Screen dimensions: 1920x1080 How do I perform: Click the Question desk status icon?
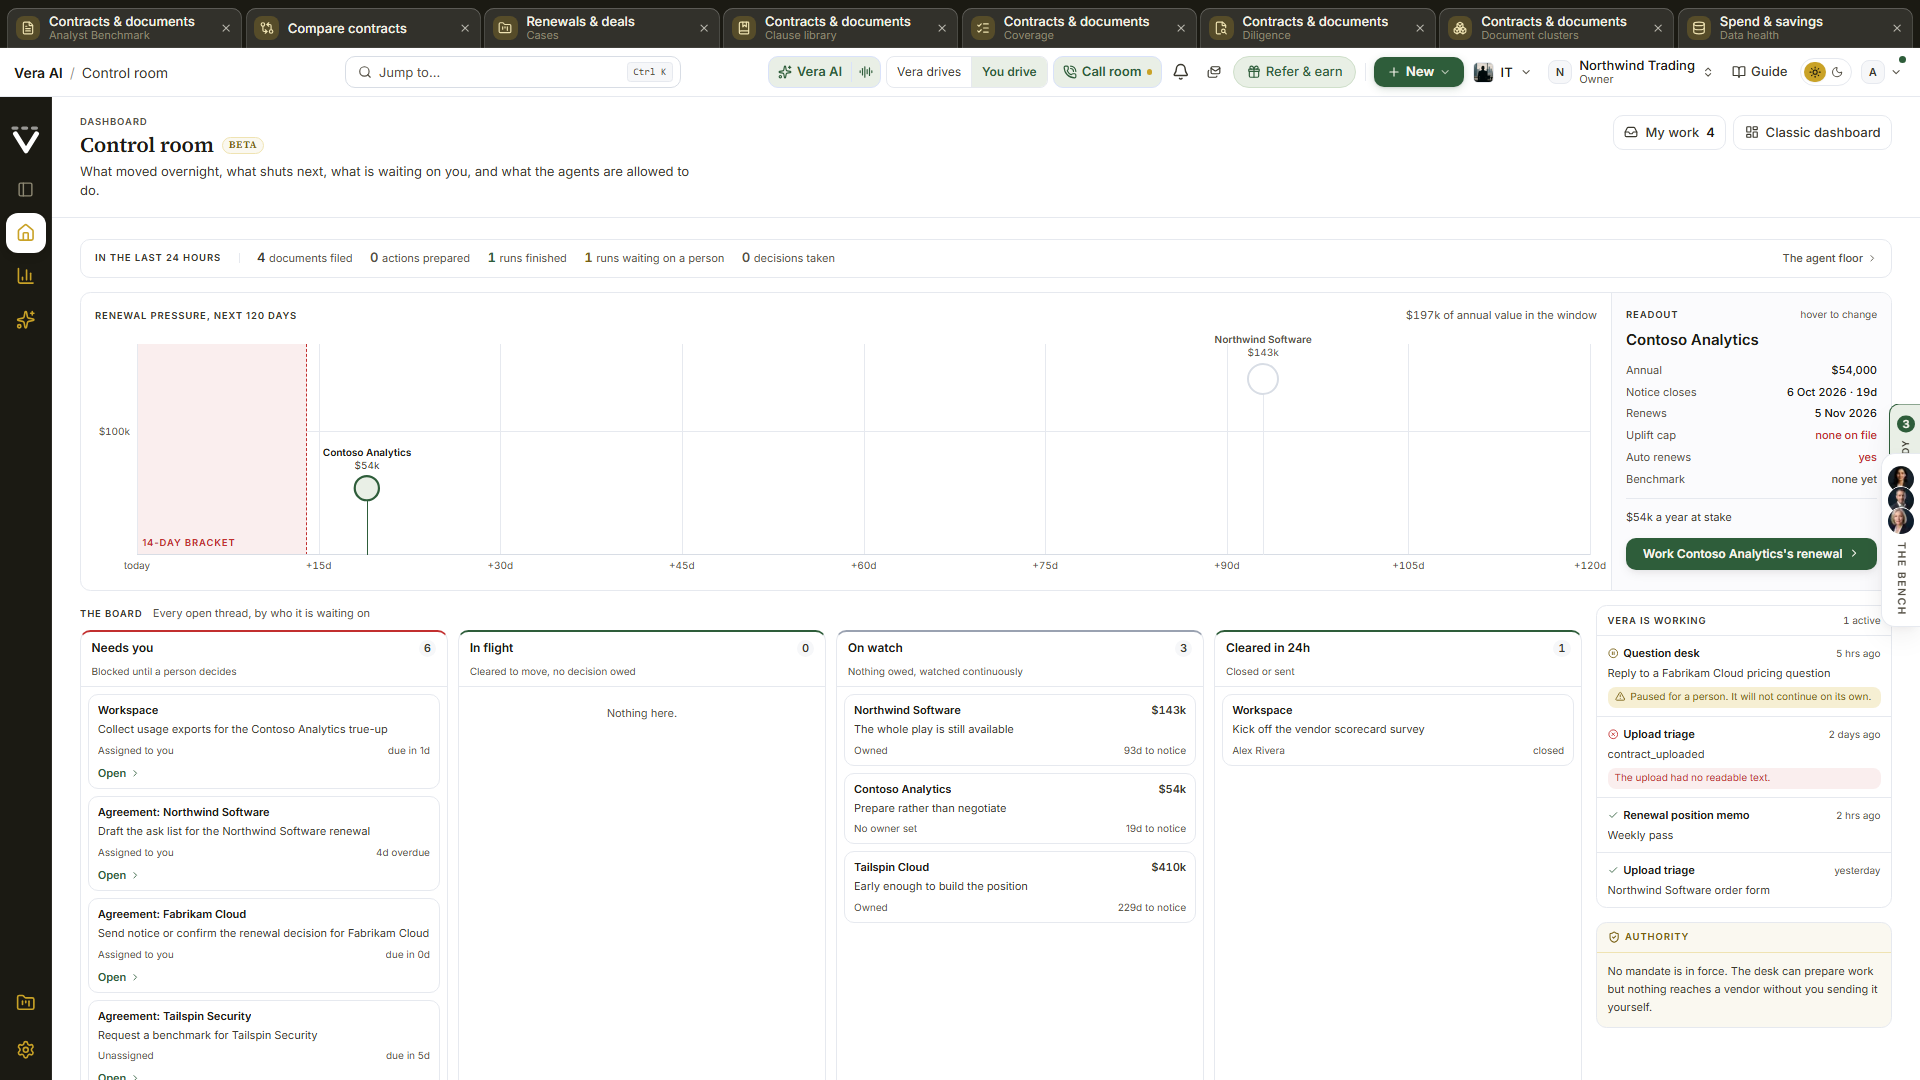pyautogui.click(x=1613, y=653)
